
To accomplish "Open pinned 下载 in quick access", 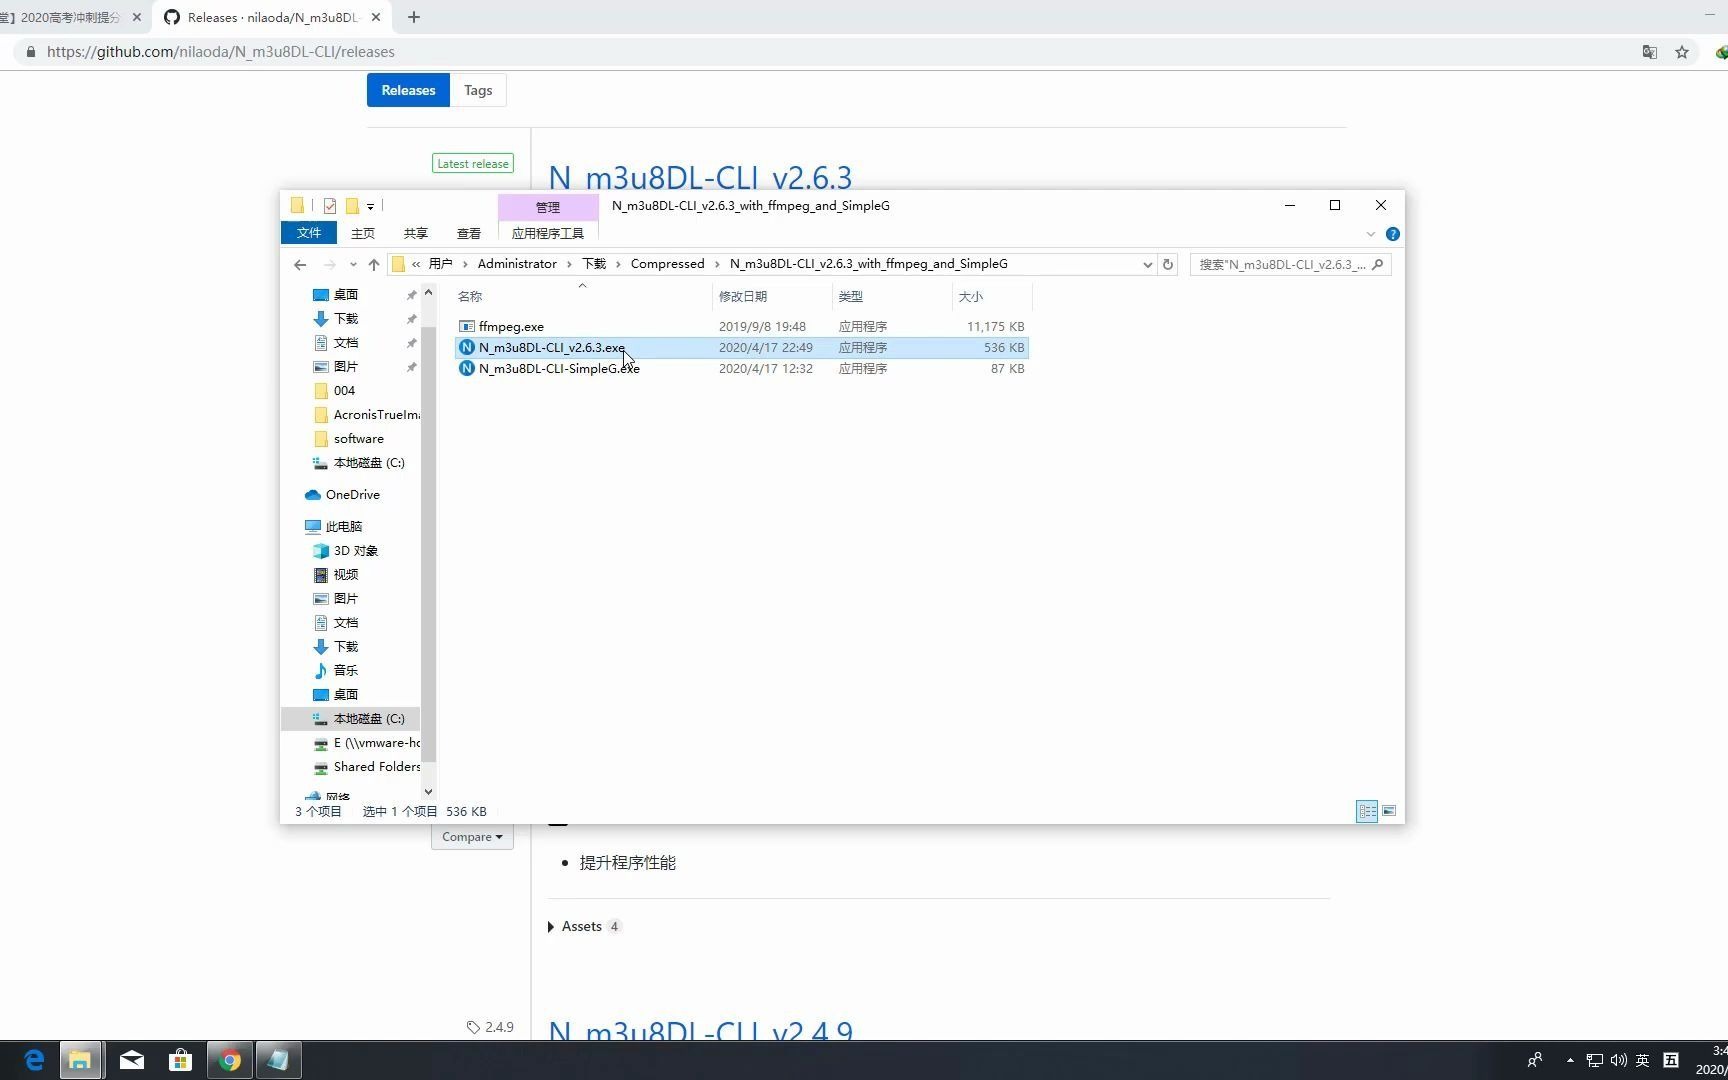I will [x=346, y=318].
